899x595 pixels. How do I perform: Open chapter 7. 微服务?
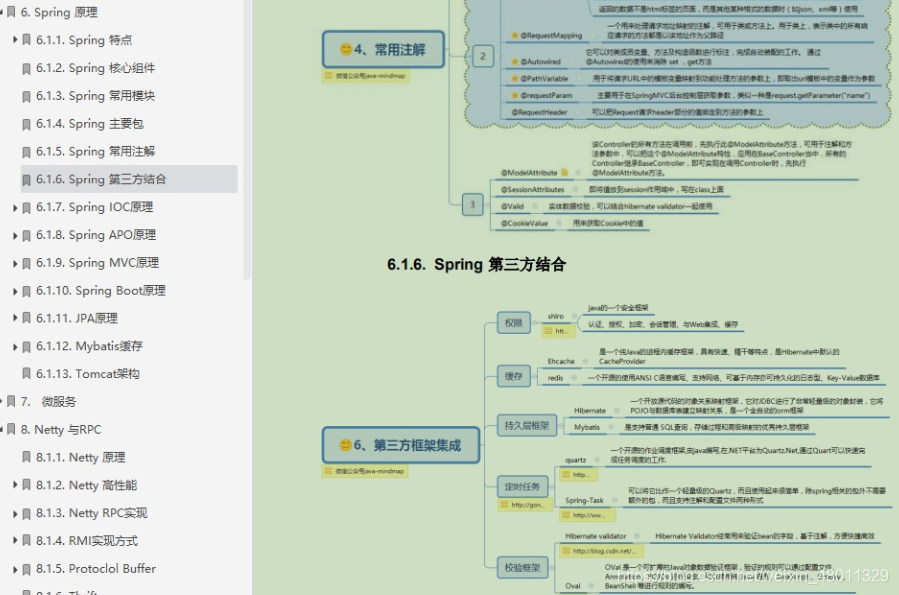coord(48,401)
